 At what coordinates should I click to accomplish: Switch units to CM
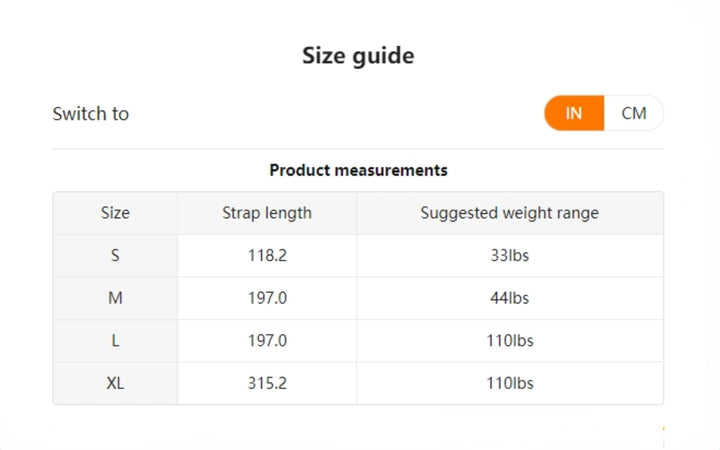(634, 113)
